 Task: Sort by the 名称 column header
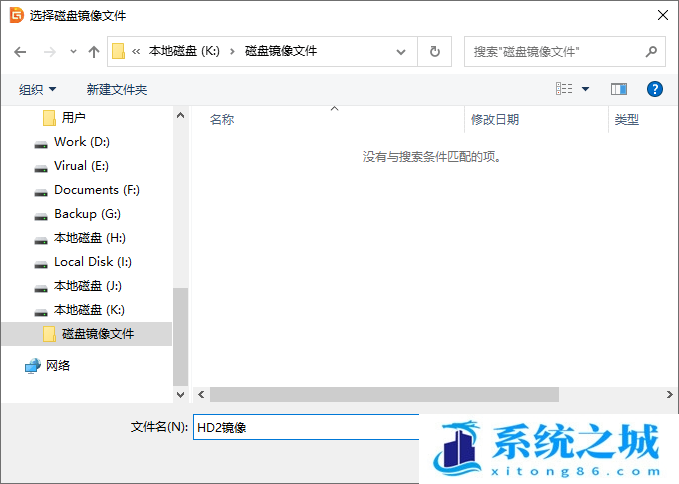tap(222, 119)
